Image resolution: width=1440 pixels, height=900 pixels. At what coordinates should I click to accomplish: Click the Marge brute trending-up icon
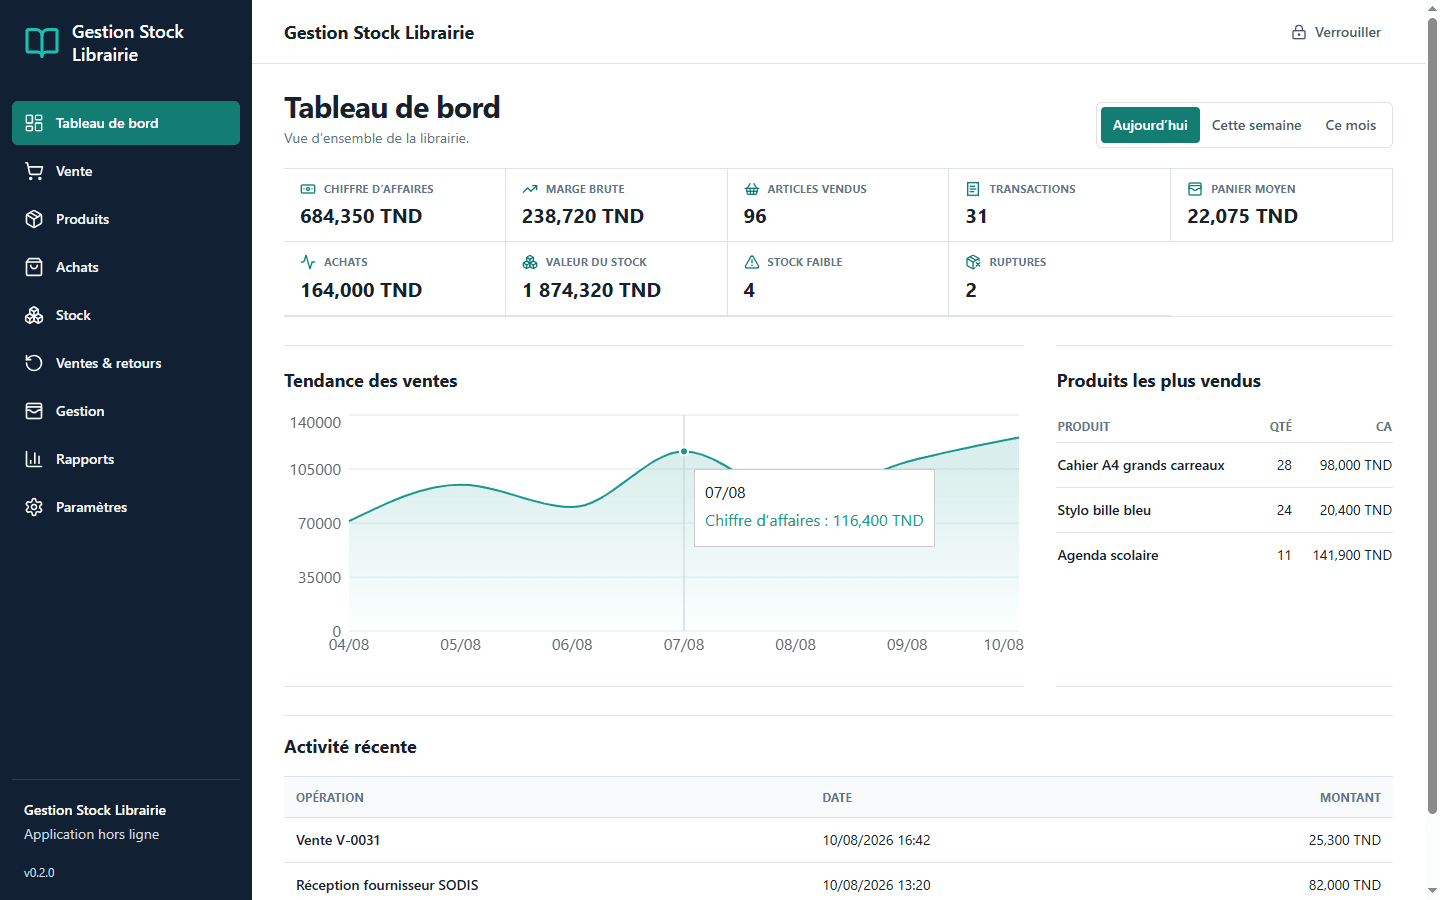530,189
